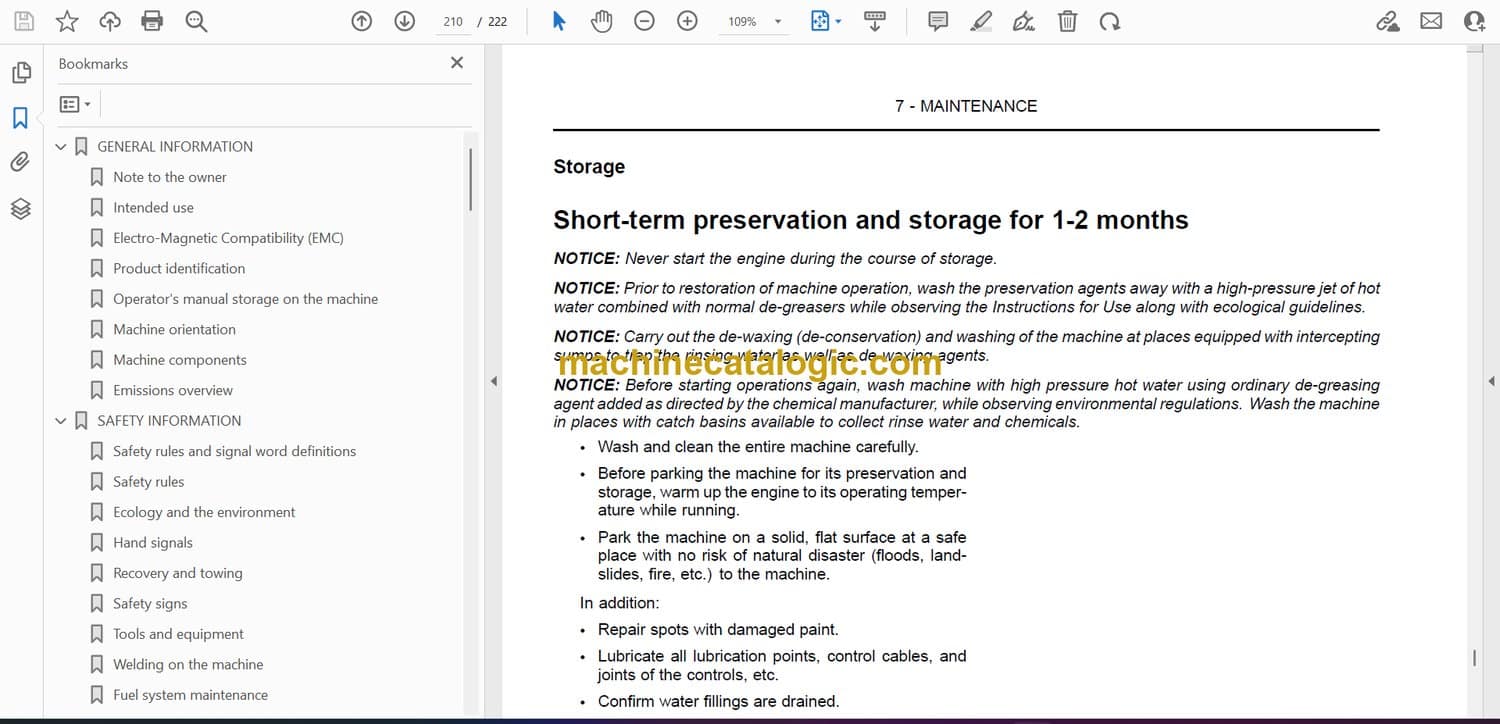Open the Hand signals bookmark
This screenshot has width=1500, height=724.
pos(153,543)
